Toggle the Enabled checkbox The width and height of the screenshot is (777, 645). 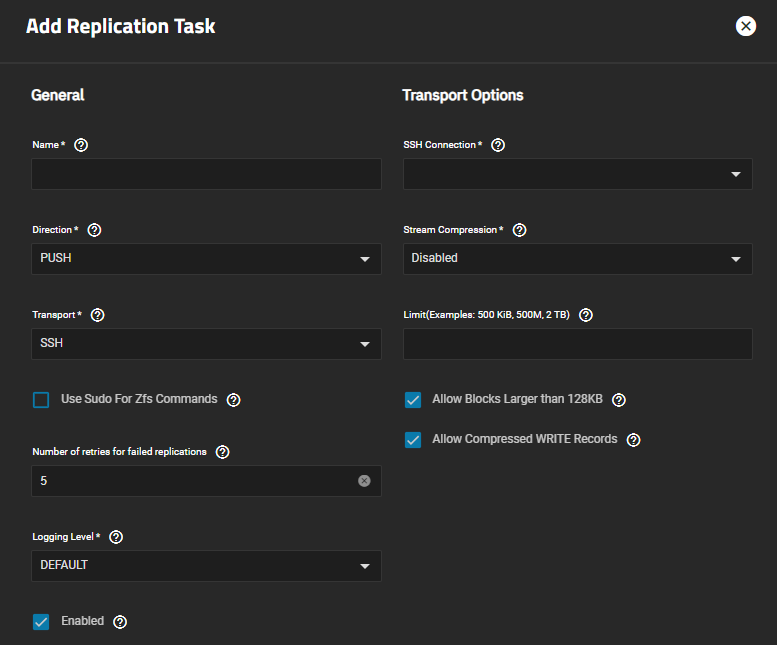(x=41, y=622)
